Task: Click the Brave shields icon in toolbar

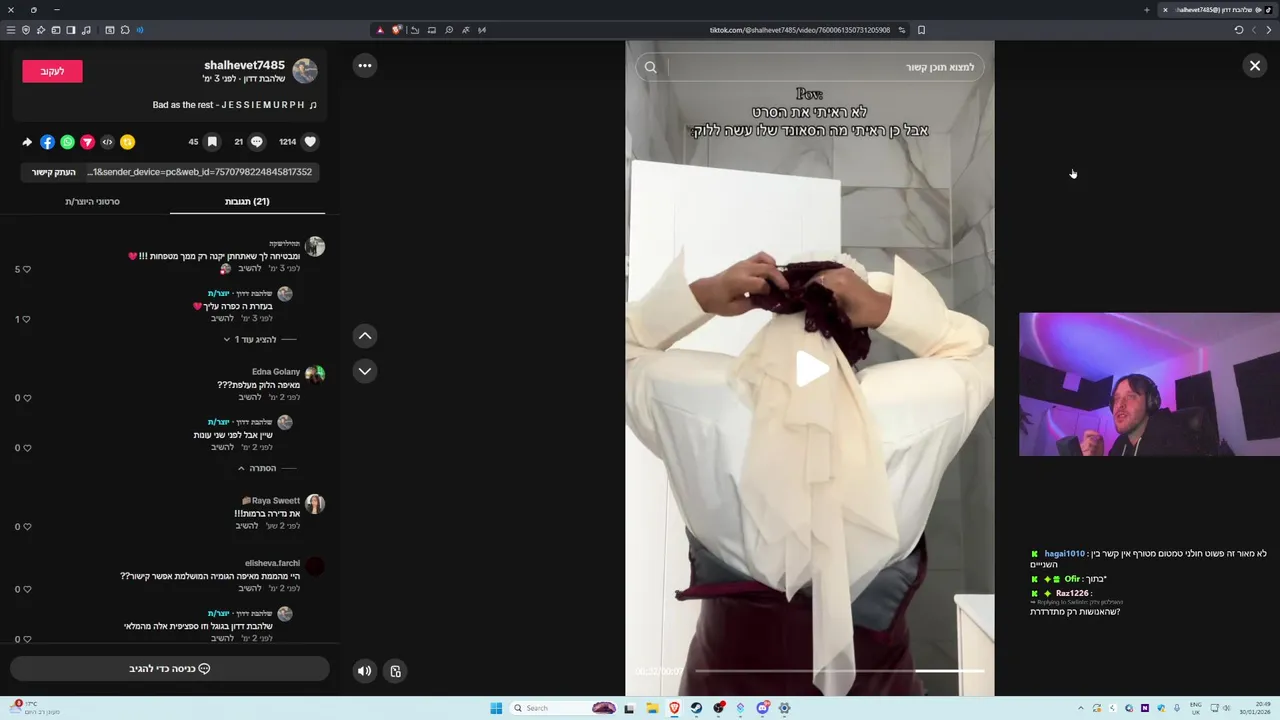Action: pyautogui.click(x=26, y=30)
